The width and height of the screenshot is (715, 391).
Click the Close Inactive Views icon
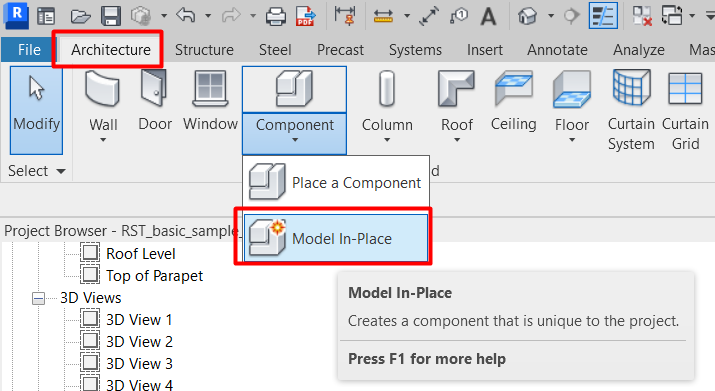642,16
